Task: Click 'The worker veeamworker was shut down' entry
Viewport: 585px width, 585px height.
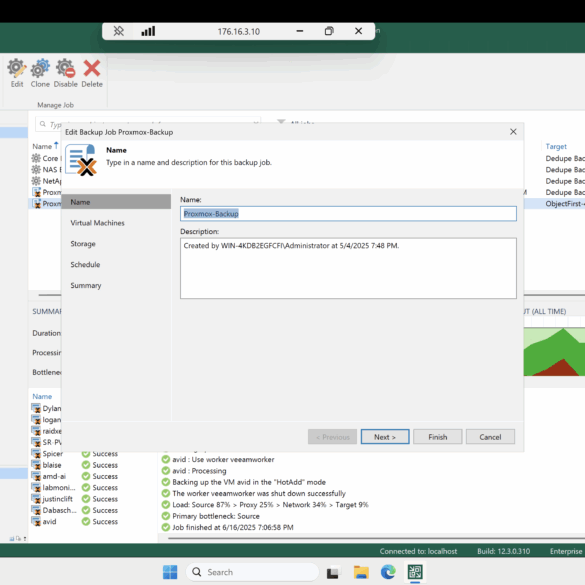Action: (259, 493)
